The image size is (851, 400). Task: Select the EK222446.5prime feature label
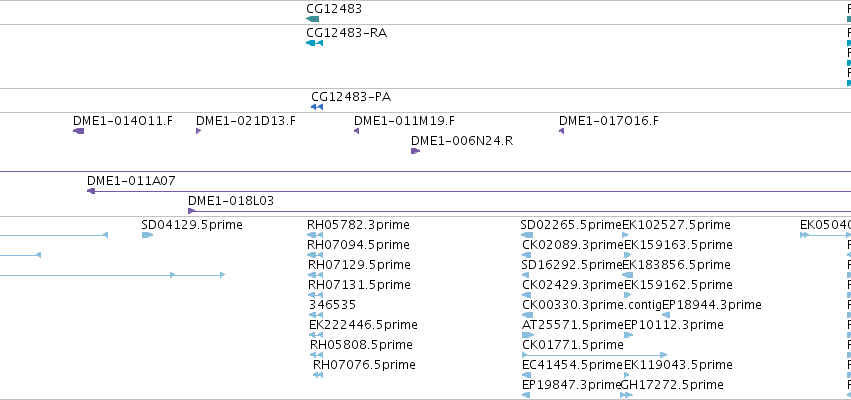363,325
